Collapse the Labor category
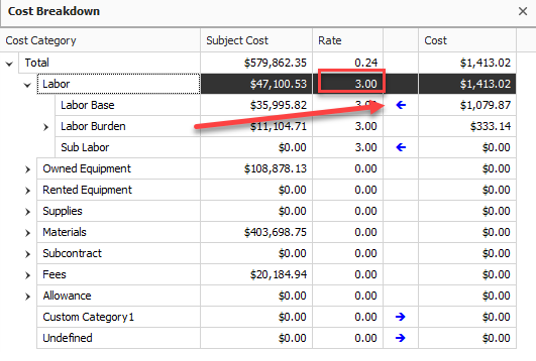The height and width of the screenshot is (361, 536). click(x=27, y=85)
